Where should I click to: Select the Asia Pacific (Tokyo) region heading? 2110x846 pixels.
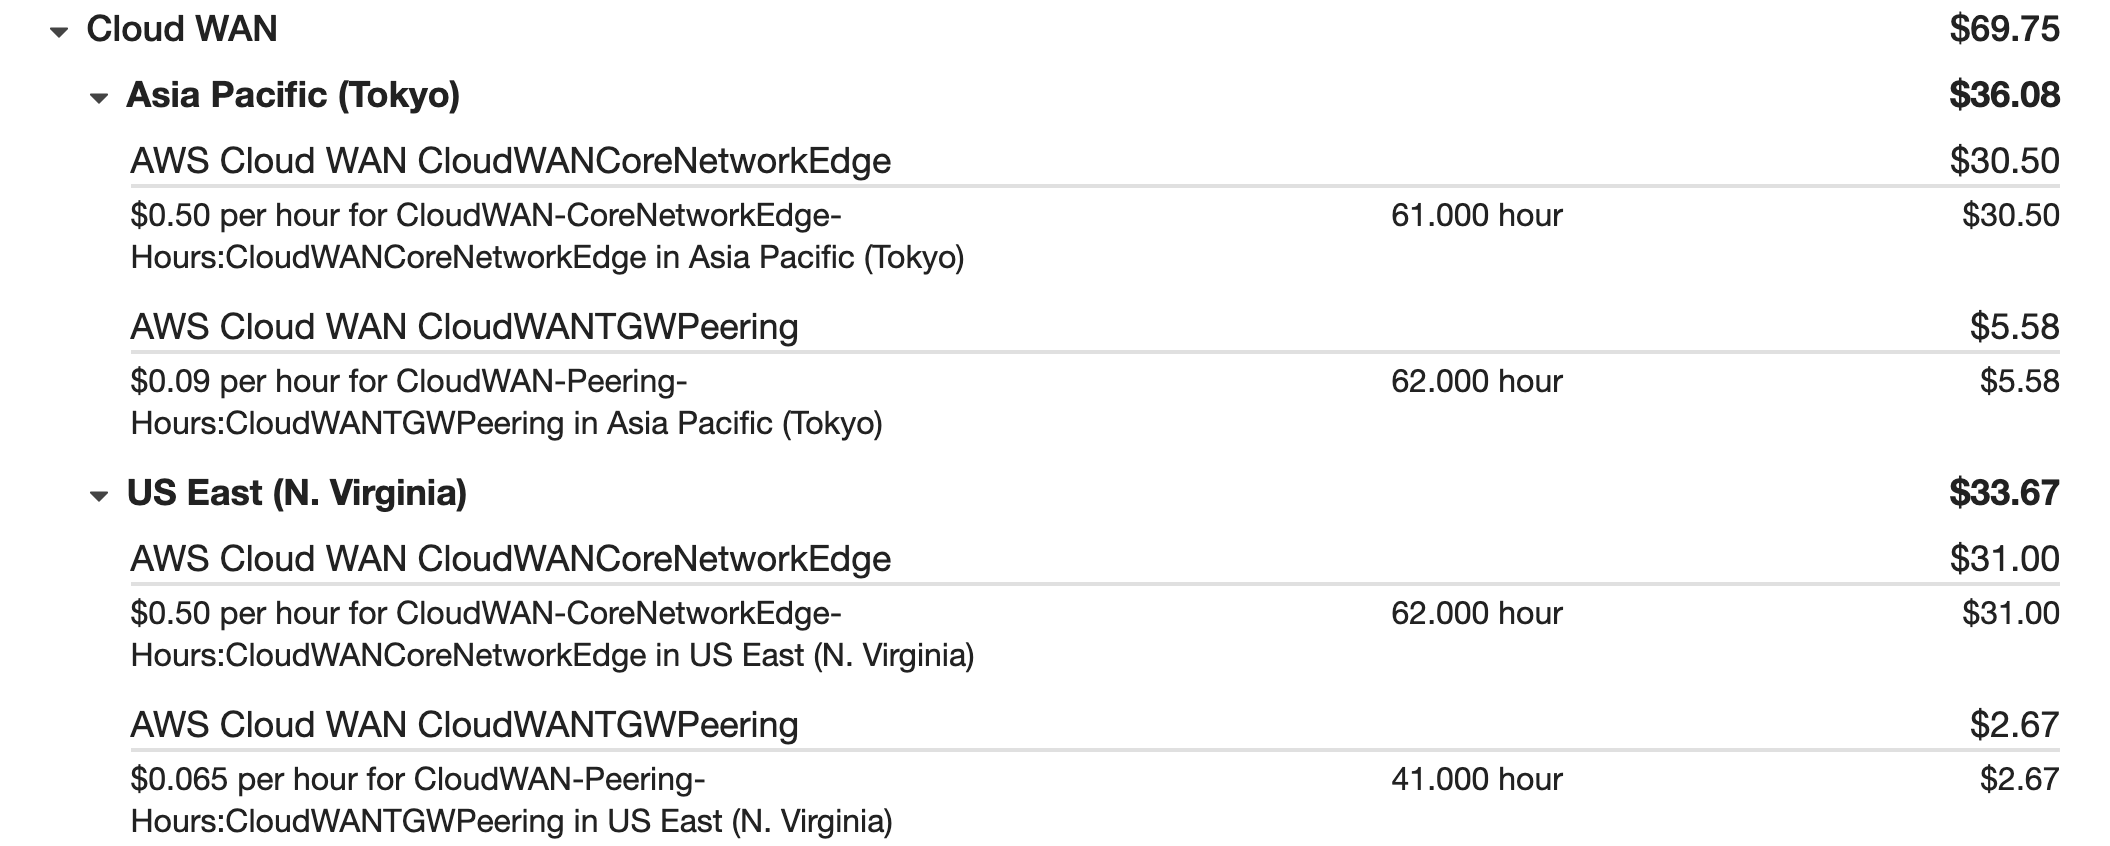(x=293, y=95)
